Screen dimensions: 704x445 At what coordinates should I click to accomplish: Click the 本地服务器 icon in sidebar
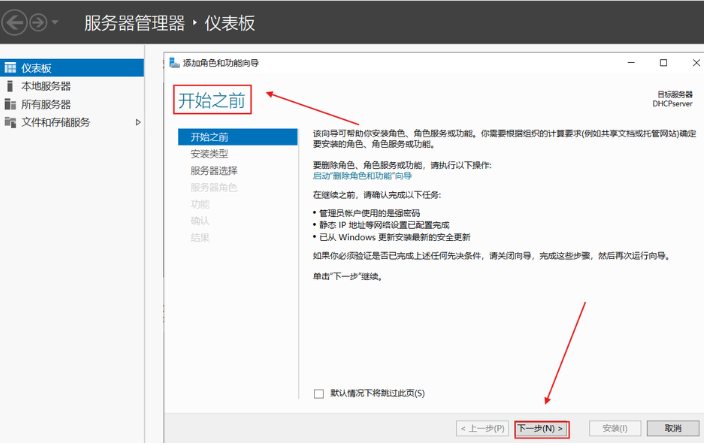[10, 86]
